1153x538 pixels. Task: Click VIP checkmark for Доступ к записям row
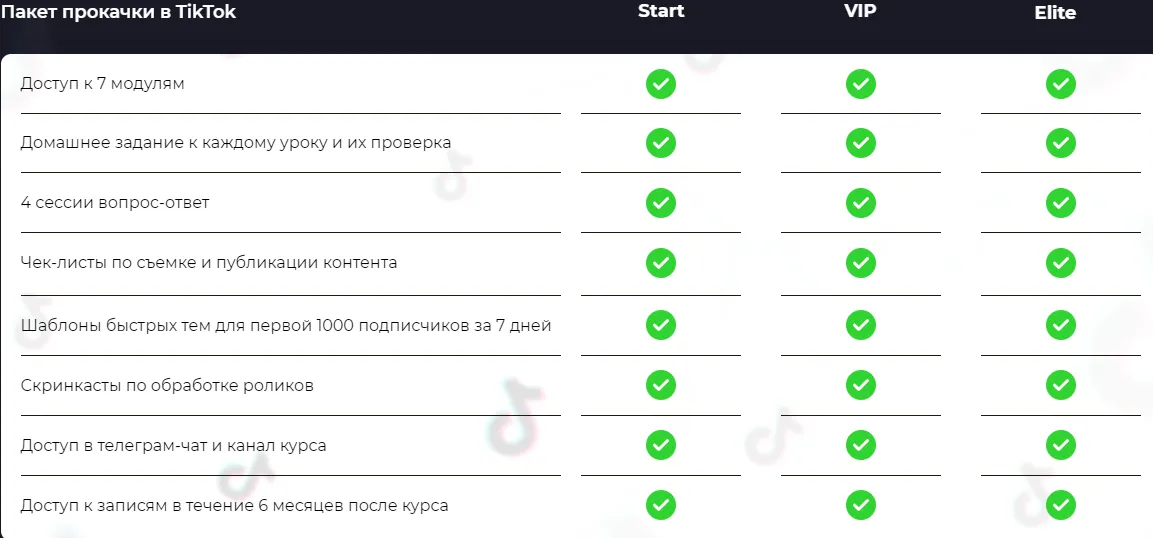(860, 505)
